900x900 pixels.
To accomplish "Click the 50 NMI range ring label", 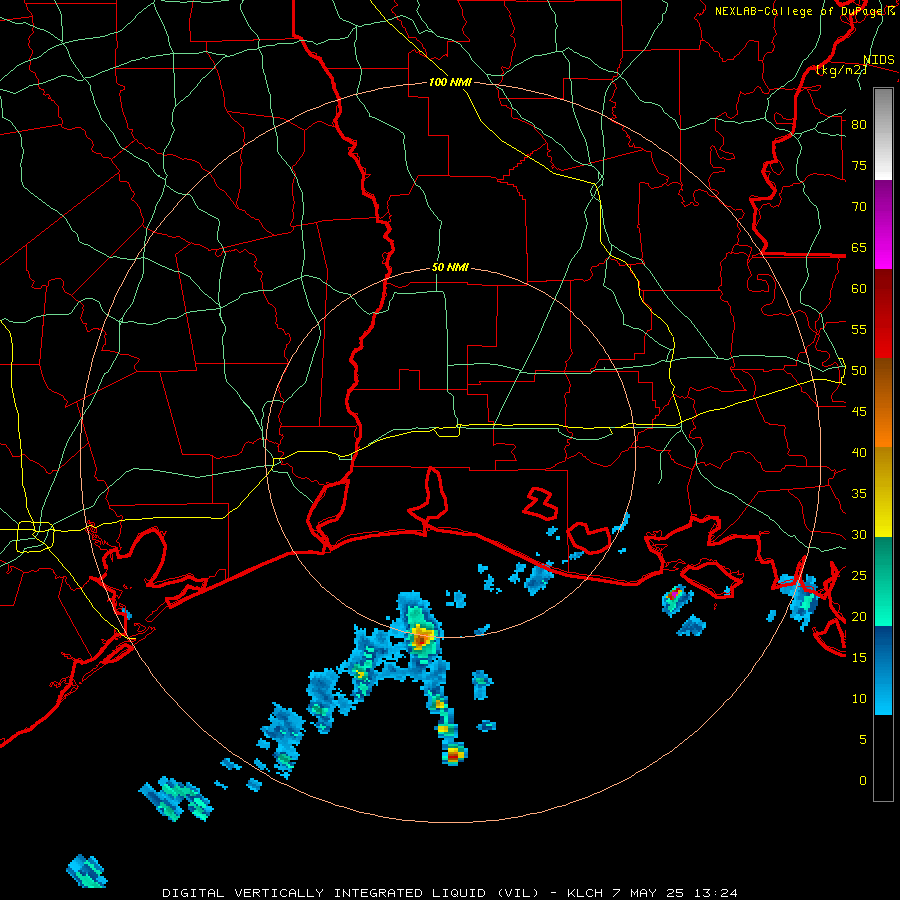I will coord(450,267).
